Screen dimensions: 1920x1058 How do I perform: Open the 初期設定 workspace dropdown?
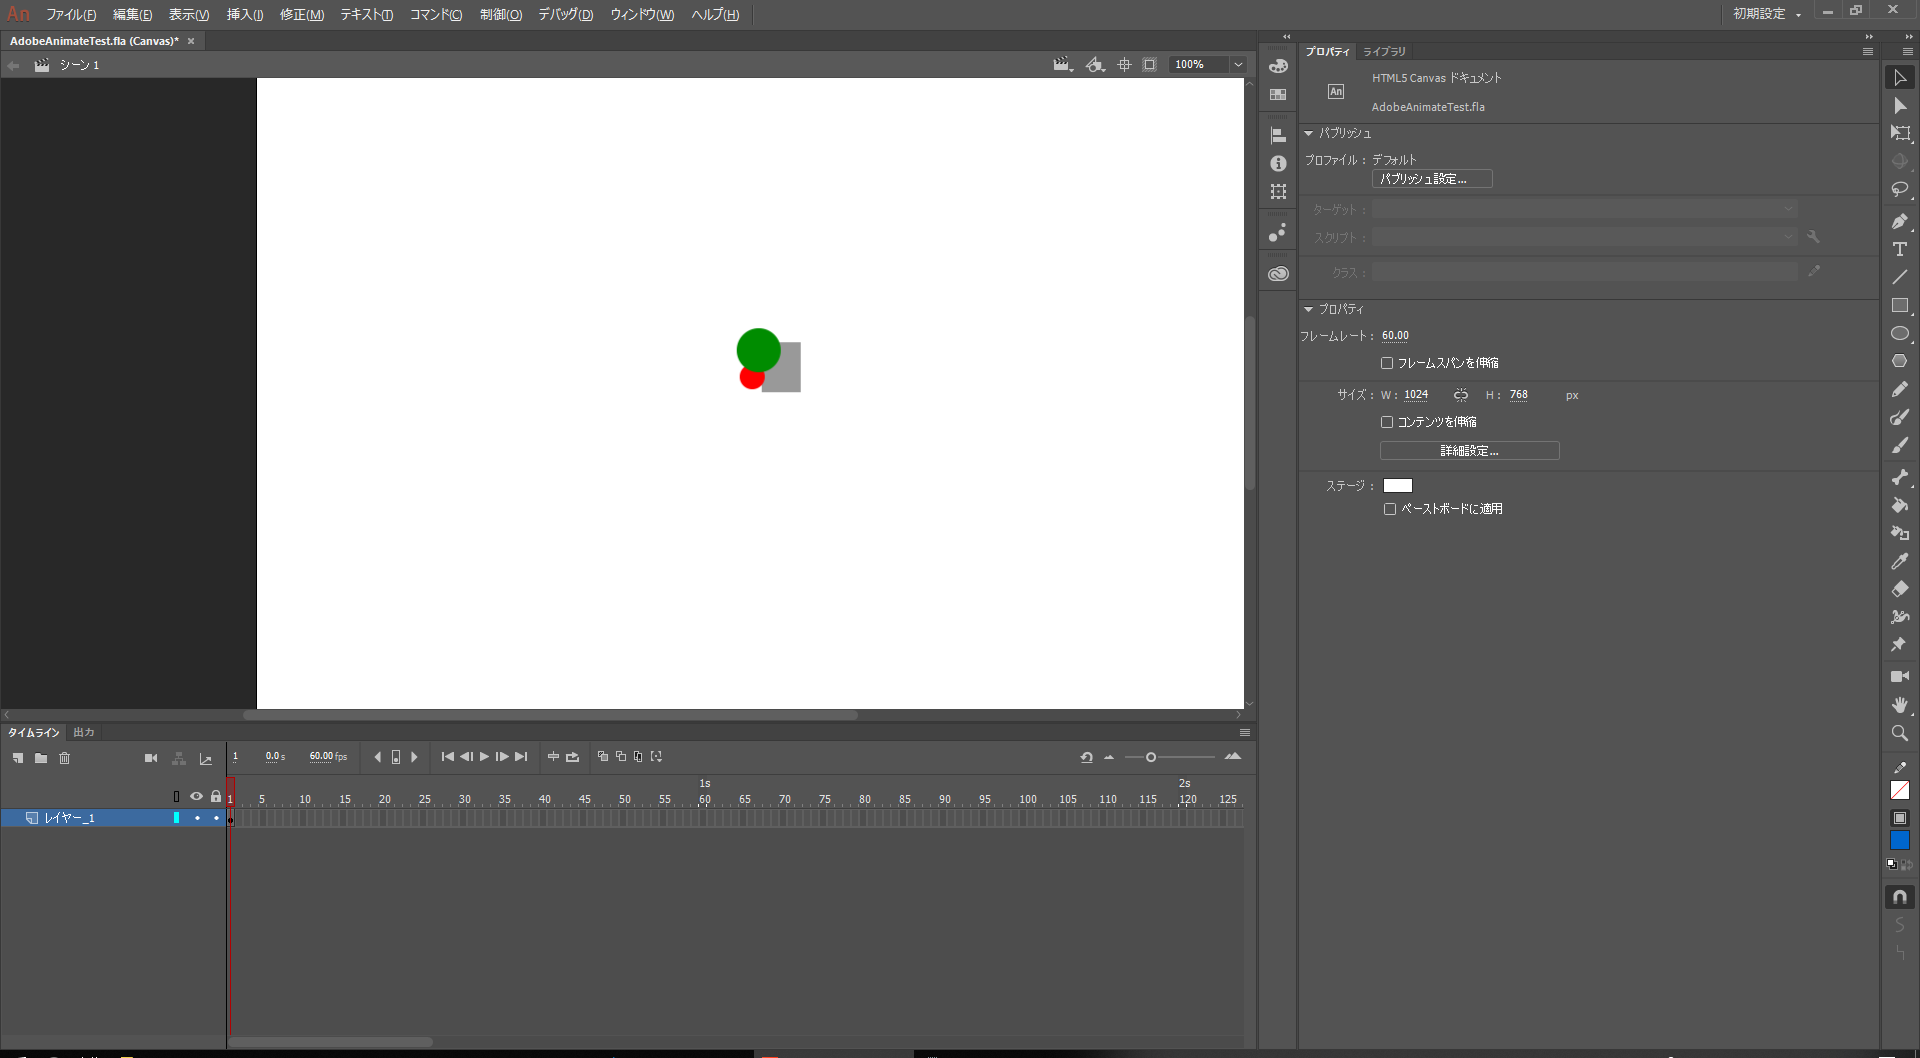(x=1766, y=14)
